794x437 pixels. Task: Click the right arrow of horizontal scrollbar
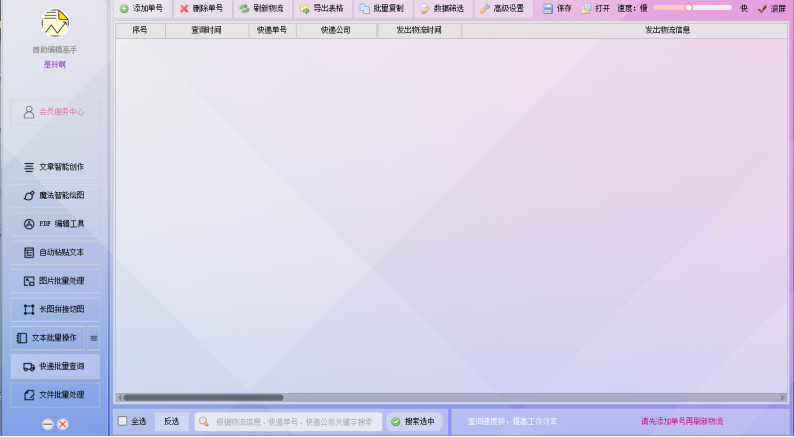(x=783, y=398)
